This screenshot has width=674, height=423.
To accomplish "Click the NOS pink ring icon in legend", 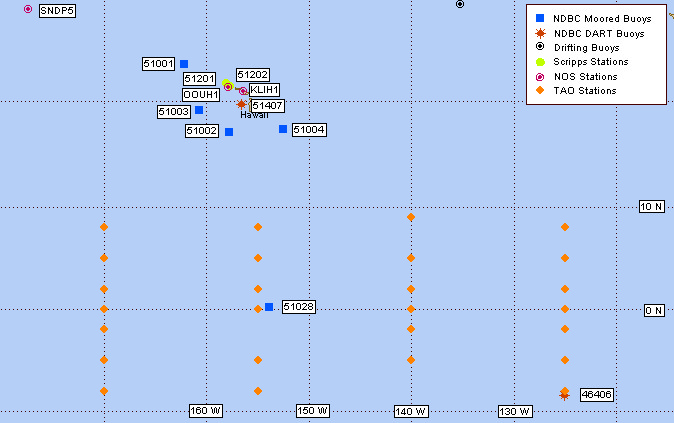I will 540,77.
